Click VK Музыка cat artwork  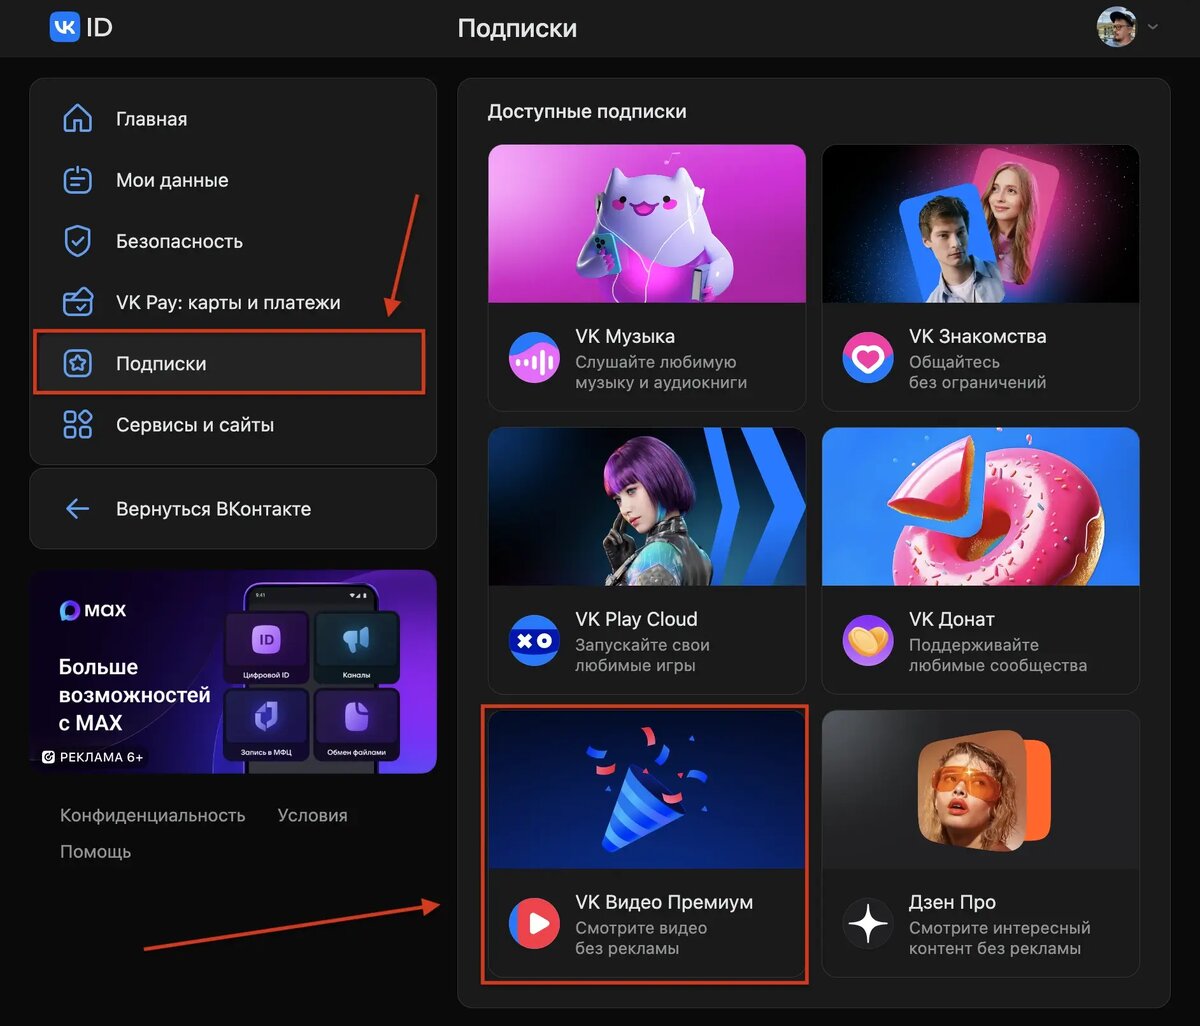point(647,224)
